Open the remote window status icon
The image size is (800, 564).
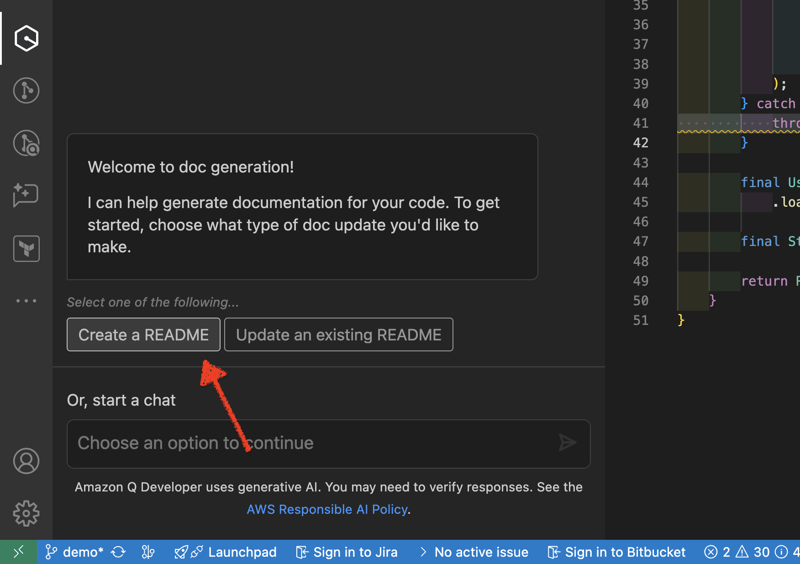pos(18,552)
